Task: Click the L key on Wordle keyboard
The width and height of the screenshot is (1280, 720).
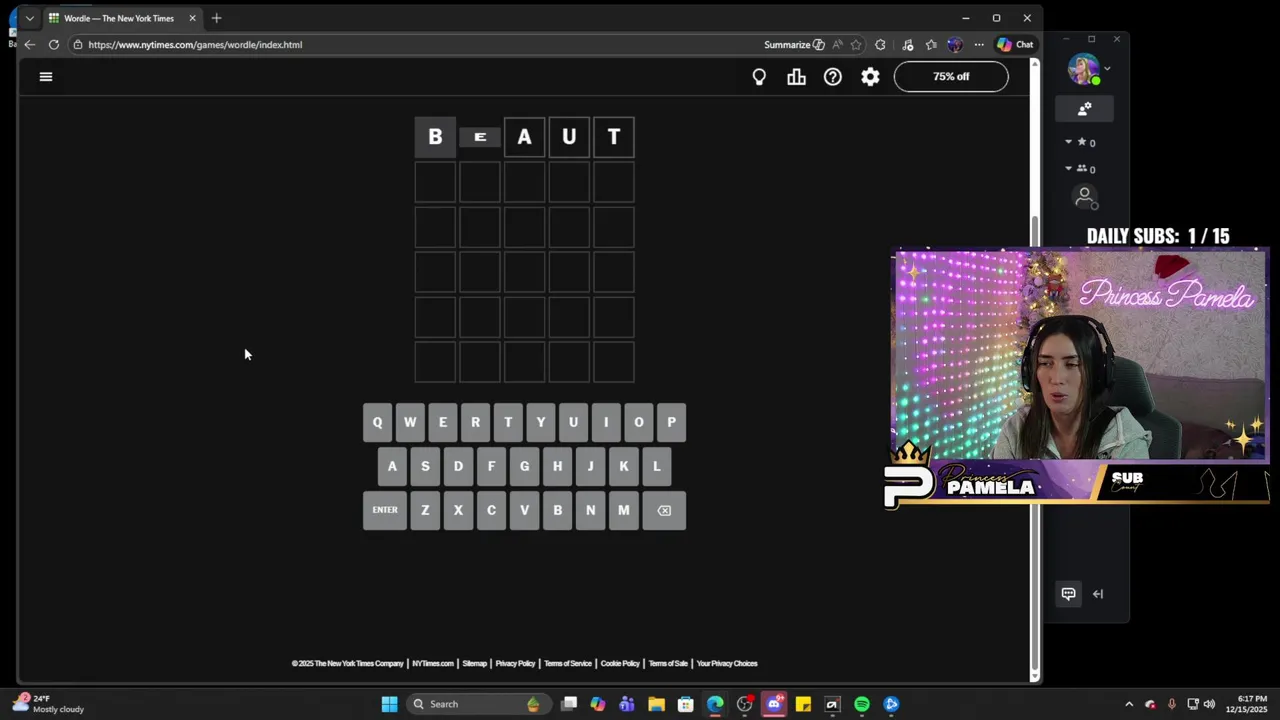Action: point(657,466)
